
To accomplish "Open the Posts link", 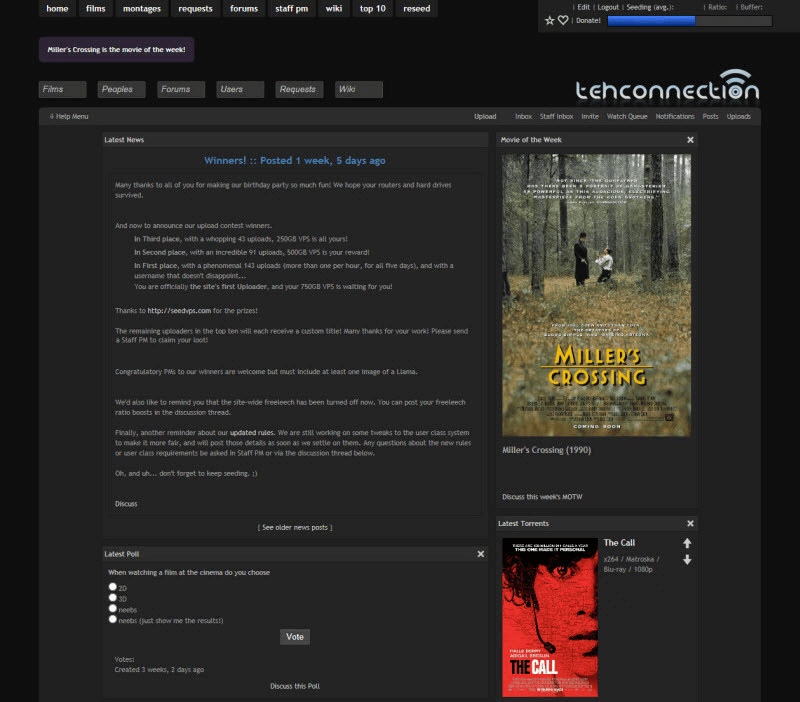I will (710, 116).
